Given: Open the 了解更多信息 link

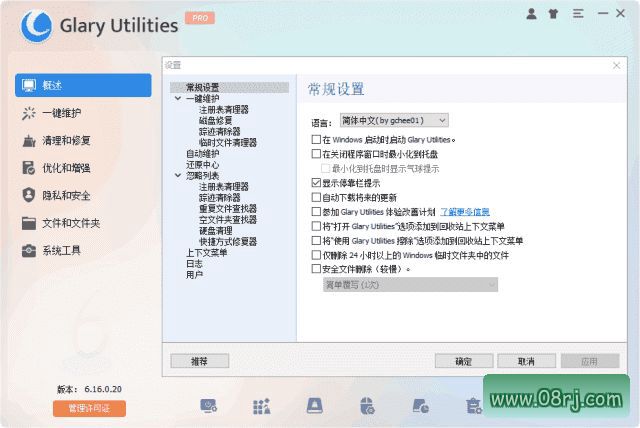Looking at the screenshot, I should point(465,212).
